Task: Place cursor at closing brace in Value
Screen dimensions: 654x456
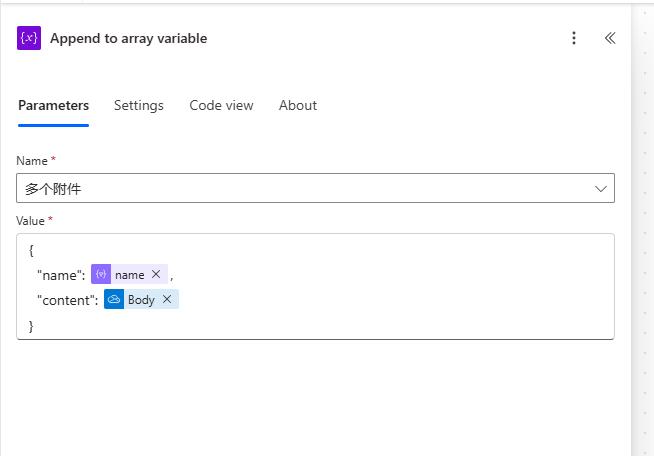Action: coord(31,326)
